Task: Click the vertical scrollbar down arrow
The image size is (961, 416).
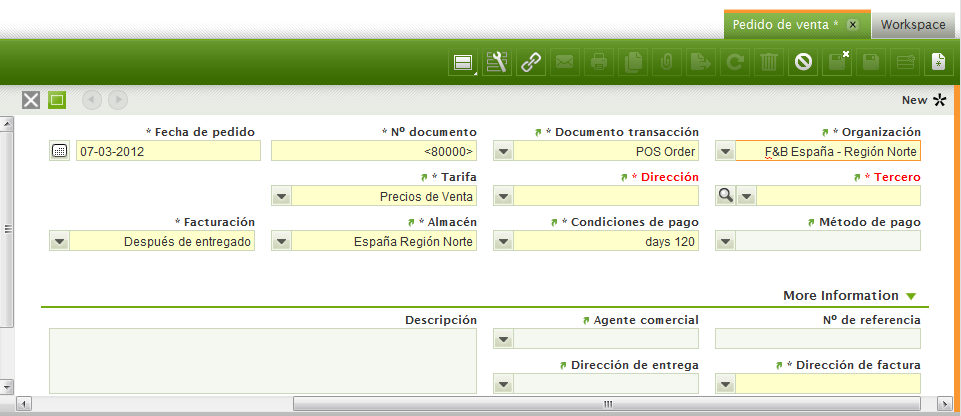Action: [7, 387]
